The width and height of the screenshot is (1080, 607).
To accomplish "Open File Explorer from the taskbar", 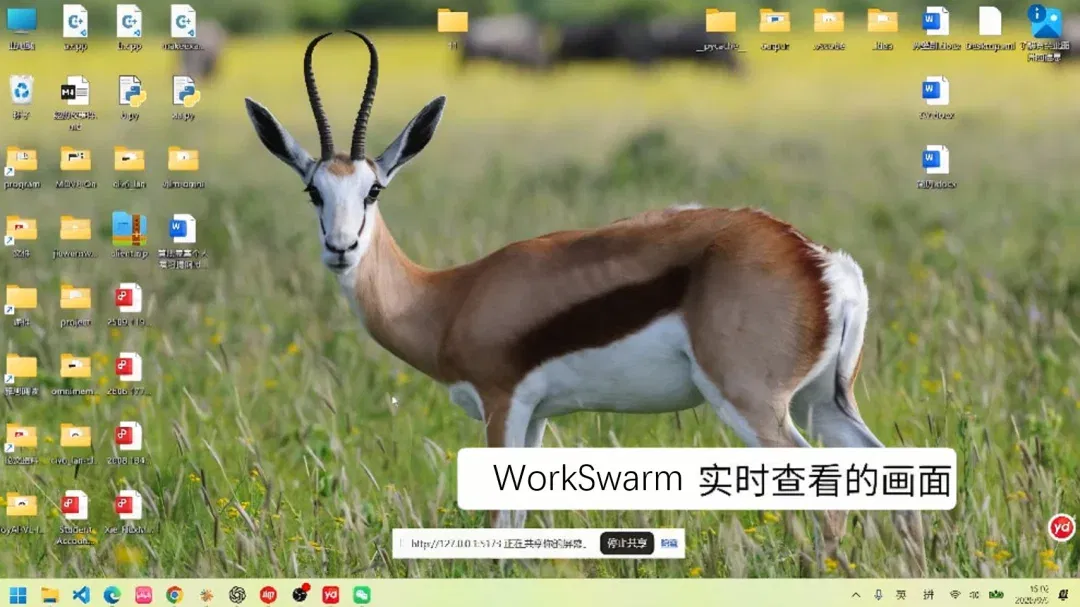I will [50, 595].
